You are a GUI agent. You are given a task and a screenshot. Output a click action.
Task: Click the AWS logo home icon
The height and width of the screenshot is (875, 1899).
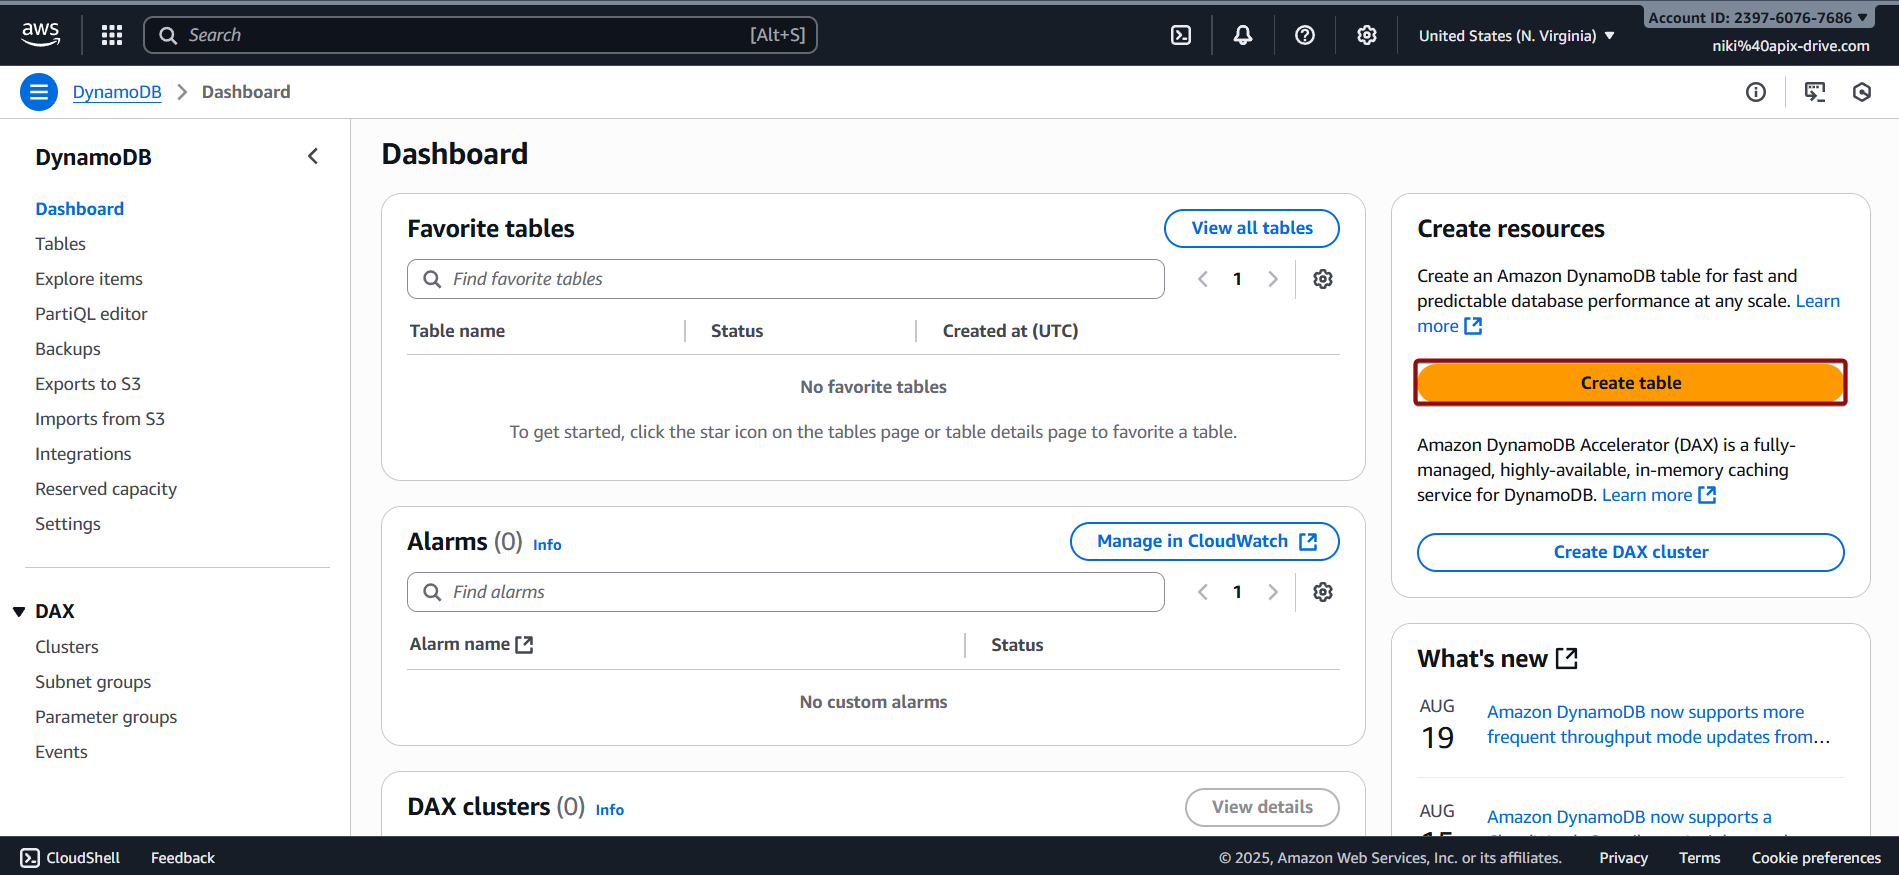(41, 33)
